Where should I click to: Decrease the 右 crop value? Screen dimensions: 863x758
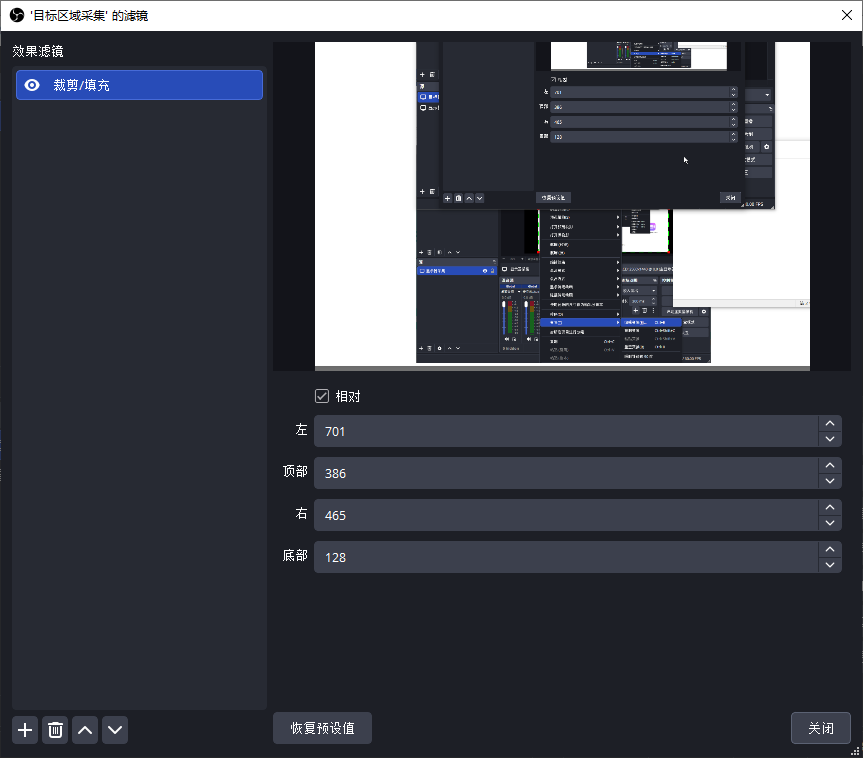pos(830,523)
